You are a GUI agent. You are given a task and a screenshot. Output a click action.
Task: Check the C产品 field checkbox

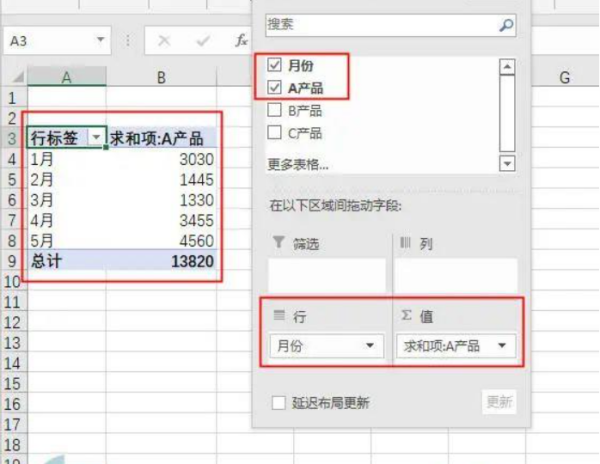tap(274, 132)
